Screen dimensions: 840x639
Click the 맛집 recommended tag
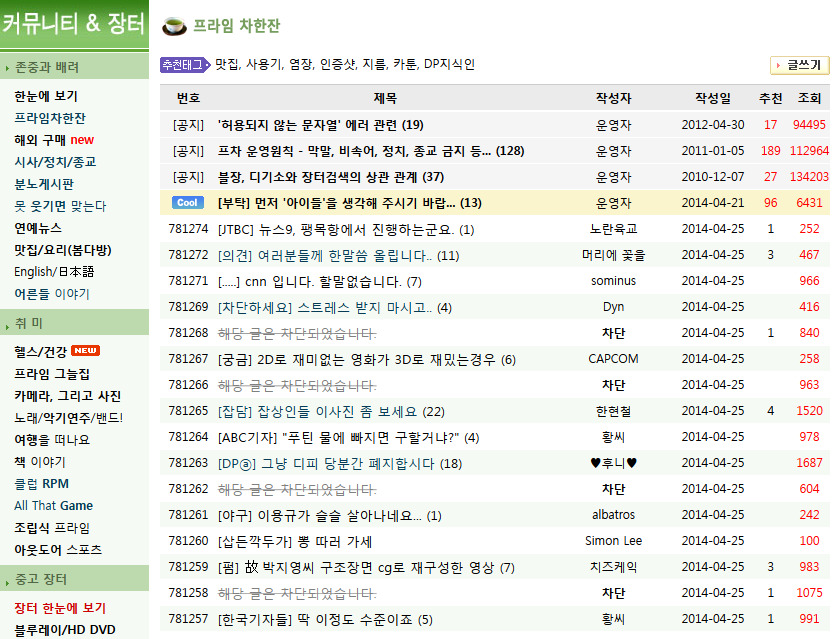tap(227, 65)
